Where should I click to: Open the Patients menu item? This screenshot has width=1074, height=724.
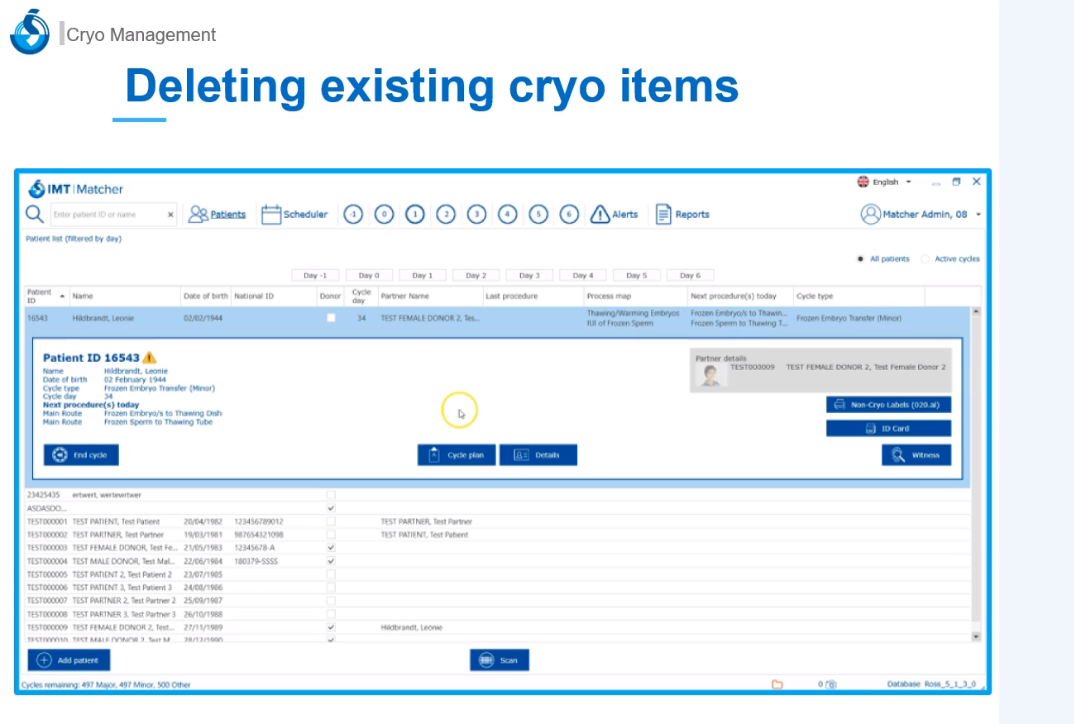[217, 214]
